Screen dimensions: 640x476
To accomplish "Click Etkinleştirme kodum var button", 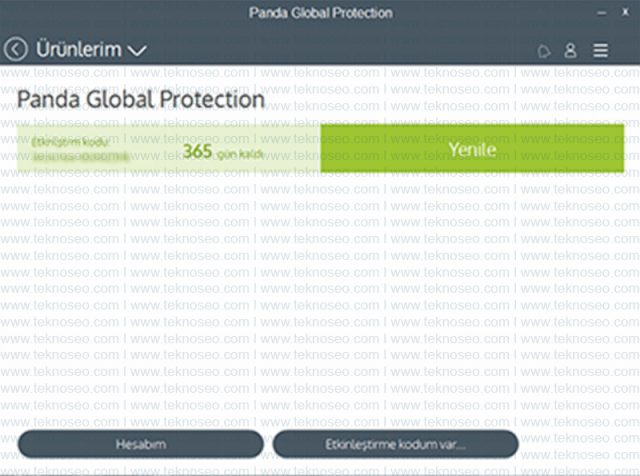I will [396, 444].
